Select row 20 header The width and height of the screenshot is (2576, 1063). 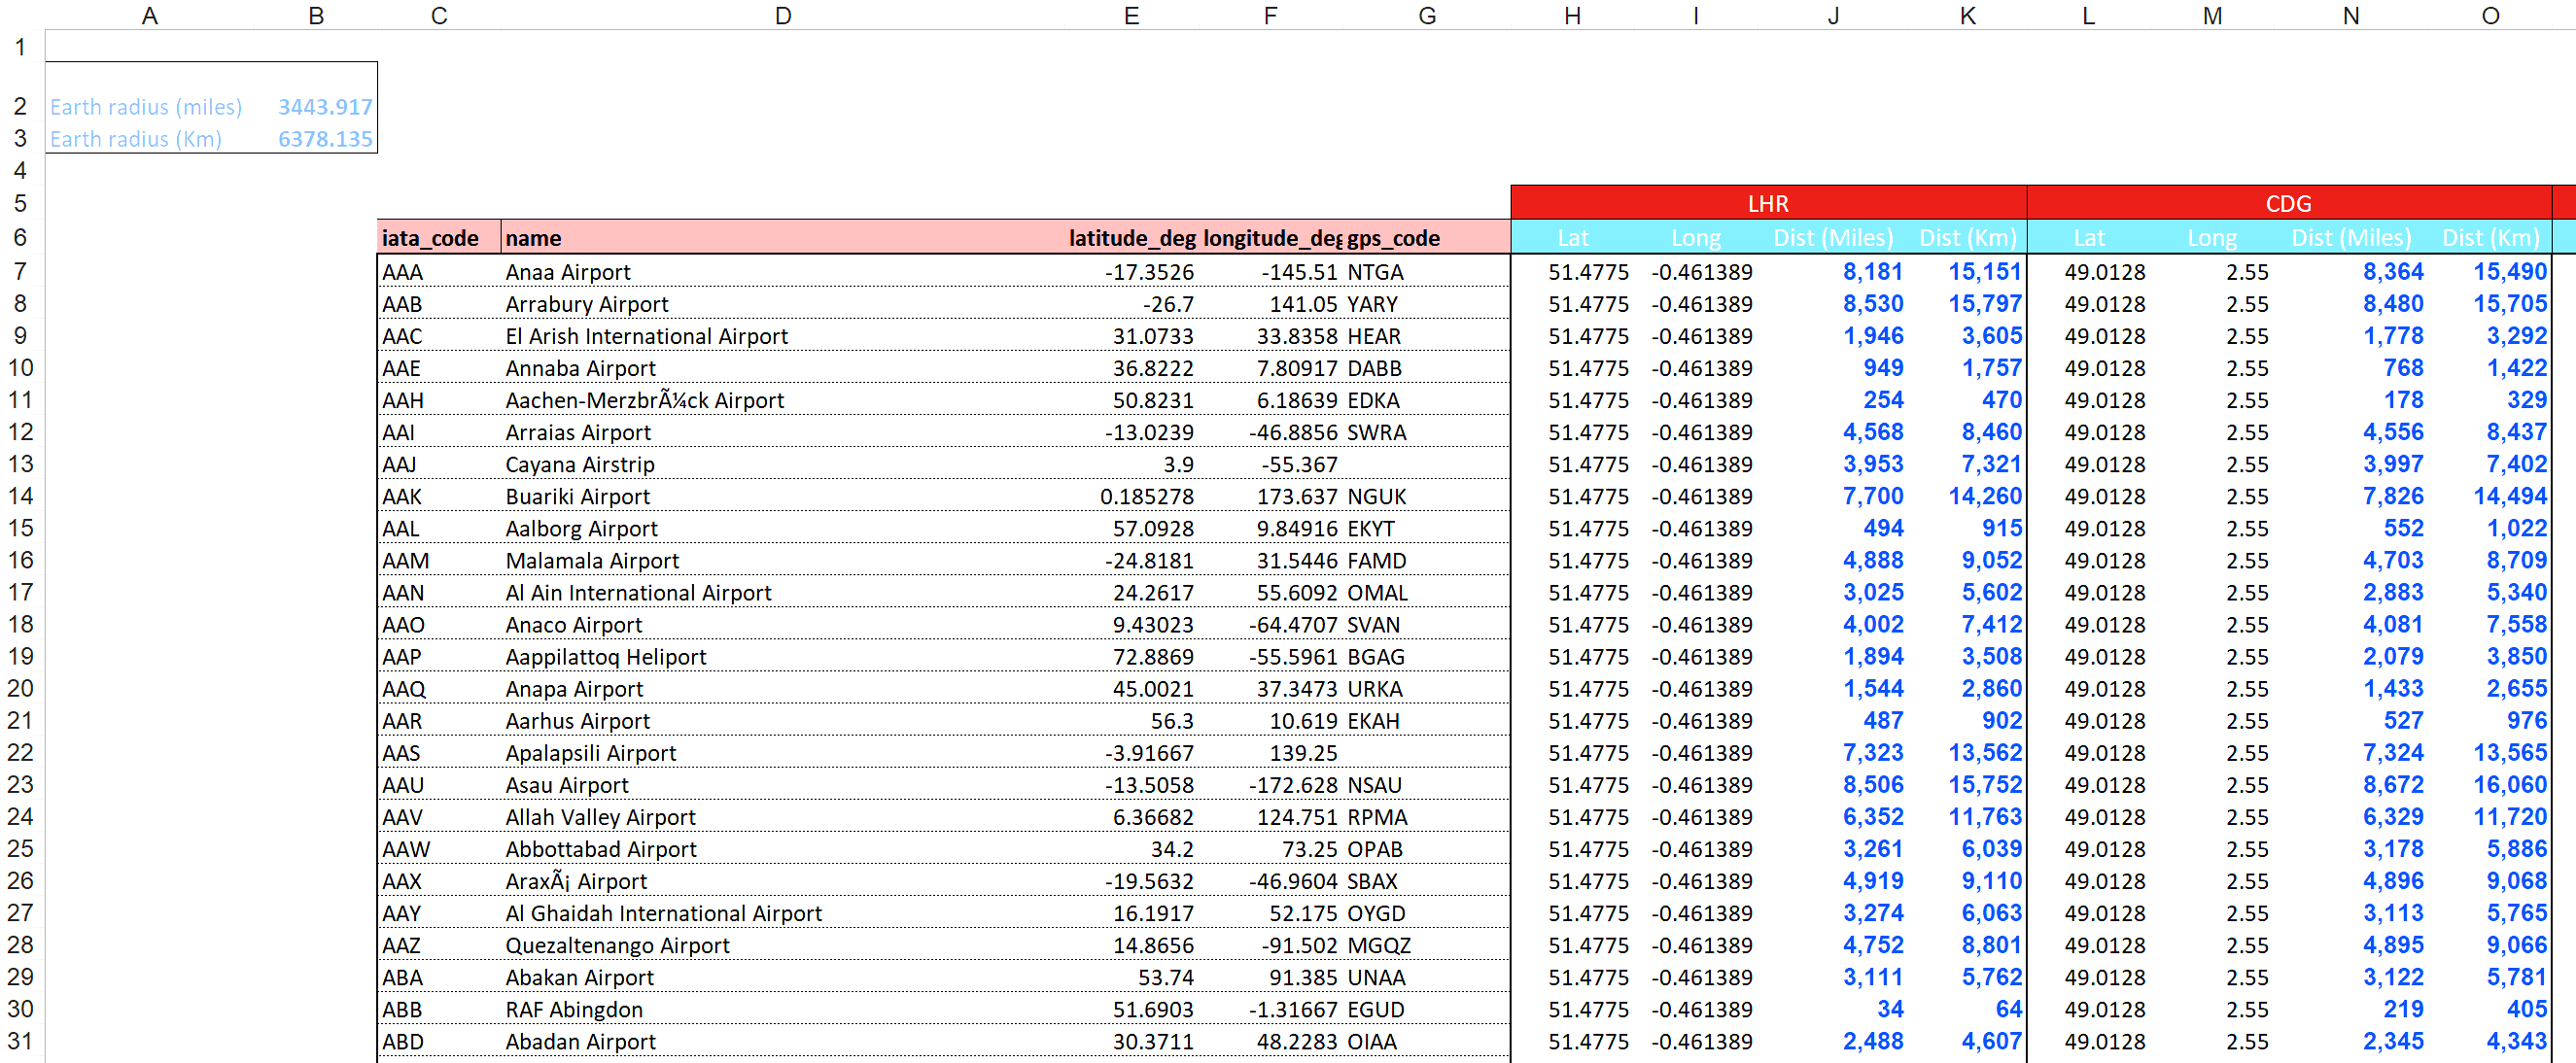click(x=21, y=689)
